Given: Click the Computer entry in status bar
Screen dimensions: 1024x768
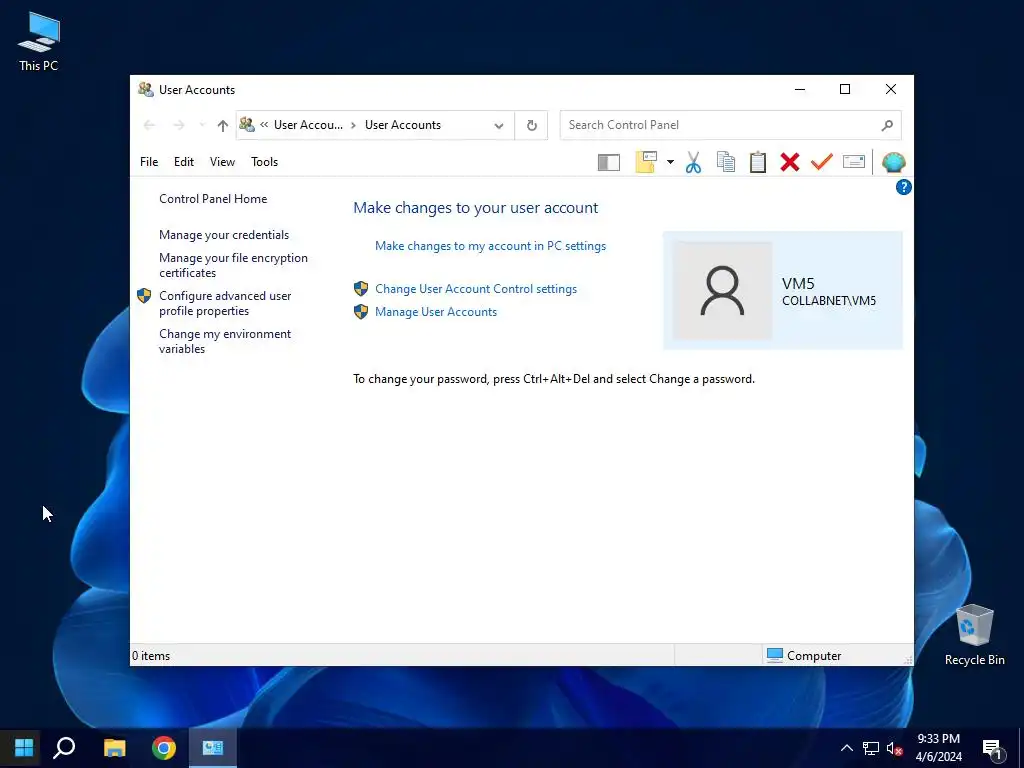Looking at the screenshot, I should [804, 656].
